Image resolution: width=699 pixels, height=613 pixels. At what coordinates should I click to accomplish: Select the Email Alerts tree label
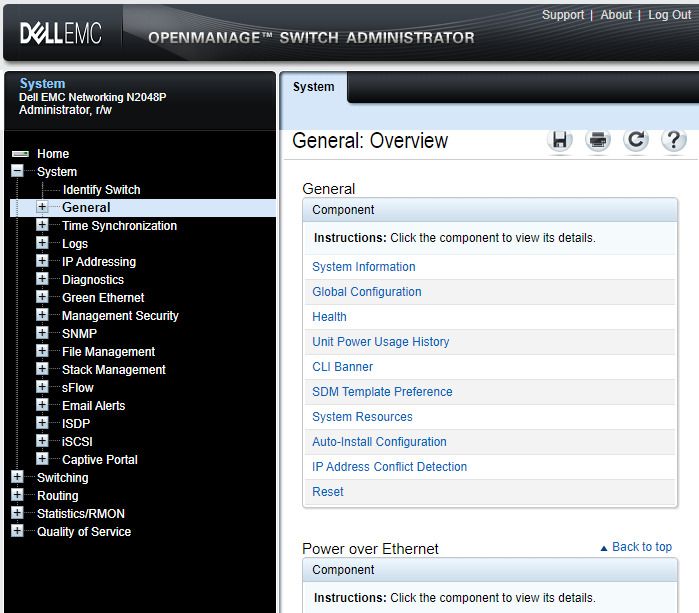(x=94, y=406)
